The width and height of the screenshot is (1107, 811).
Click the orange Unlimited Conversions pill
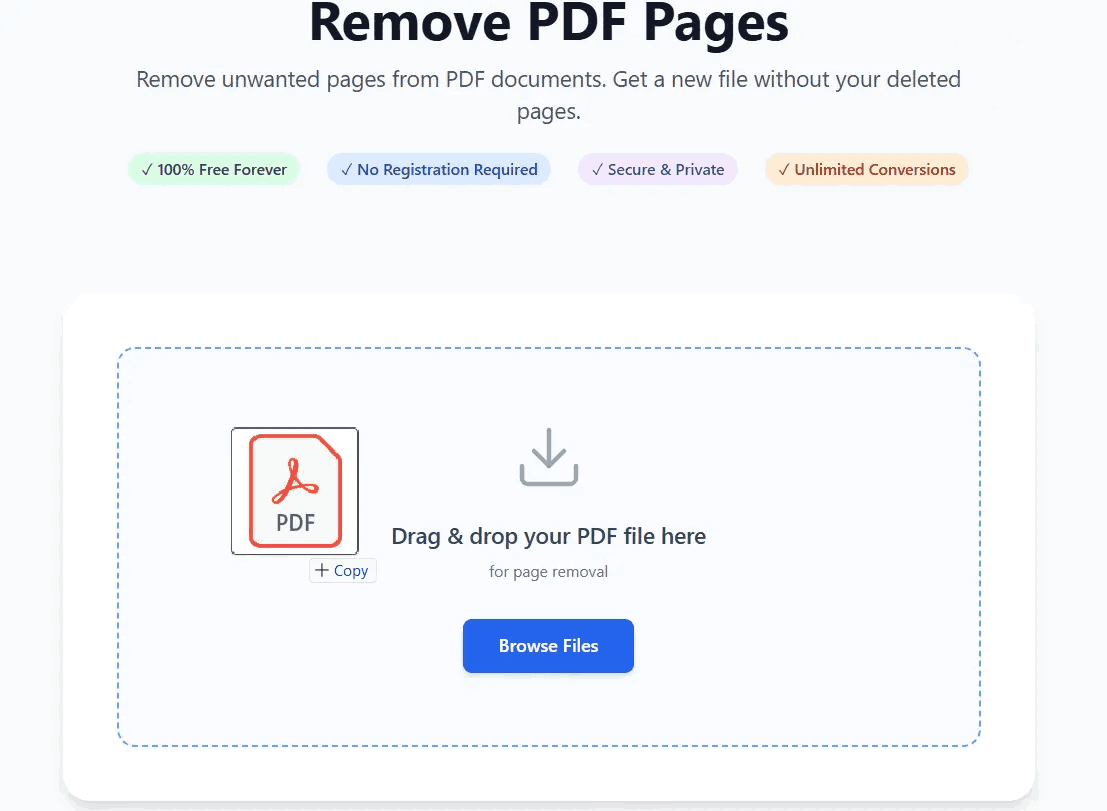click(x=866, y=169)
